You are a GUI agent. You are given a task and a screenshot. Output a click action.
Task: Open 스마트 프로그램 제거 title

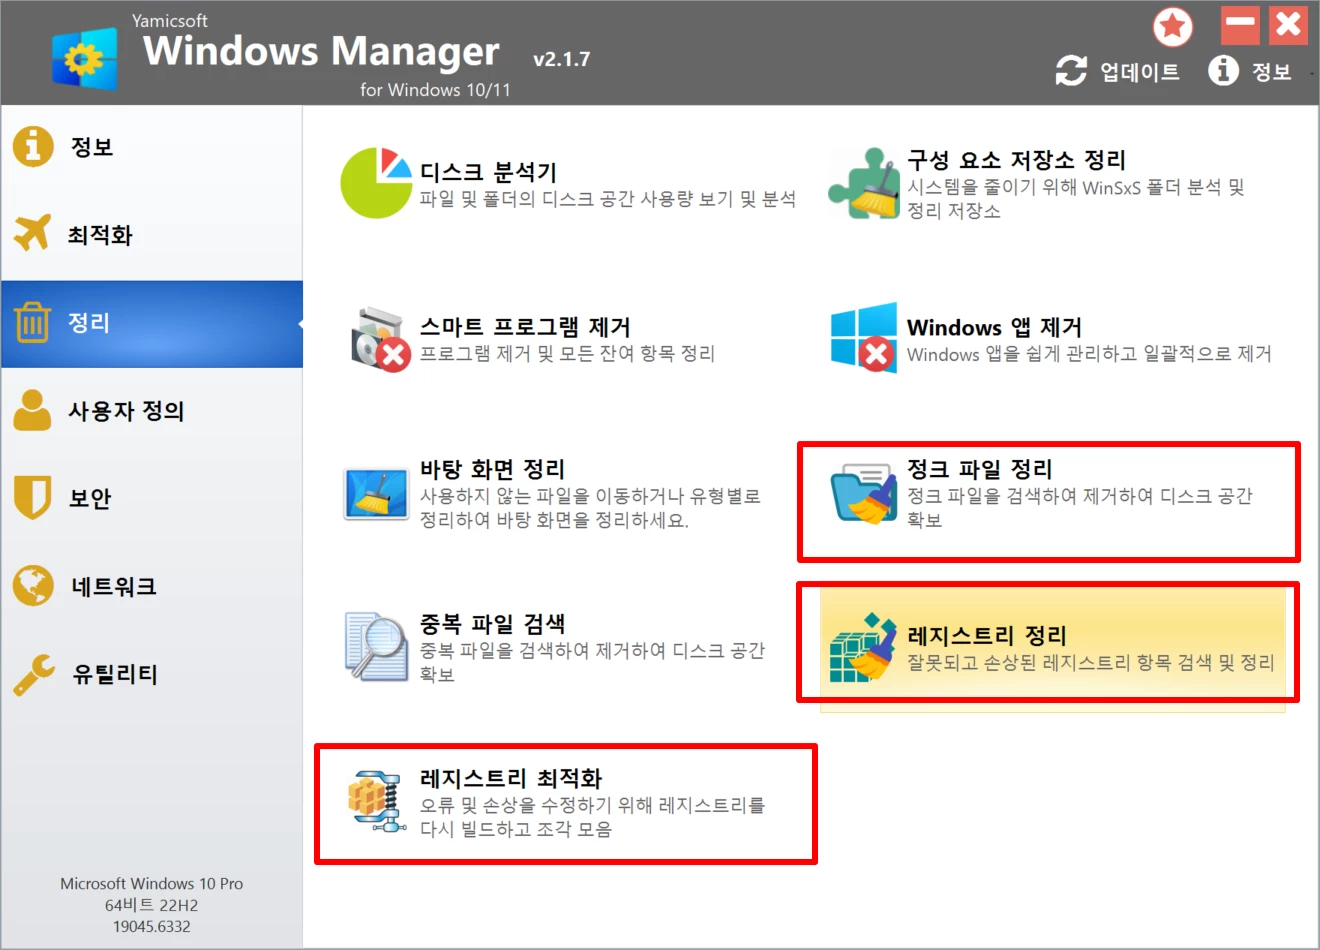pos(525,327)
